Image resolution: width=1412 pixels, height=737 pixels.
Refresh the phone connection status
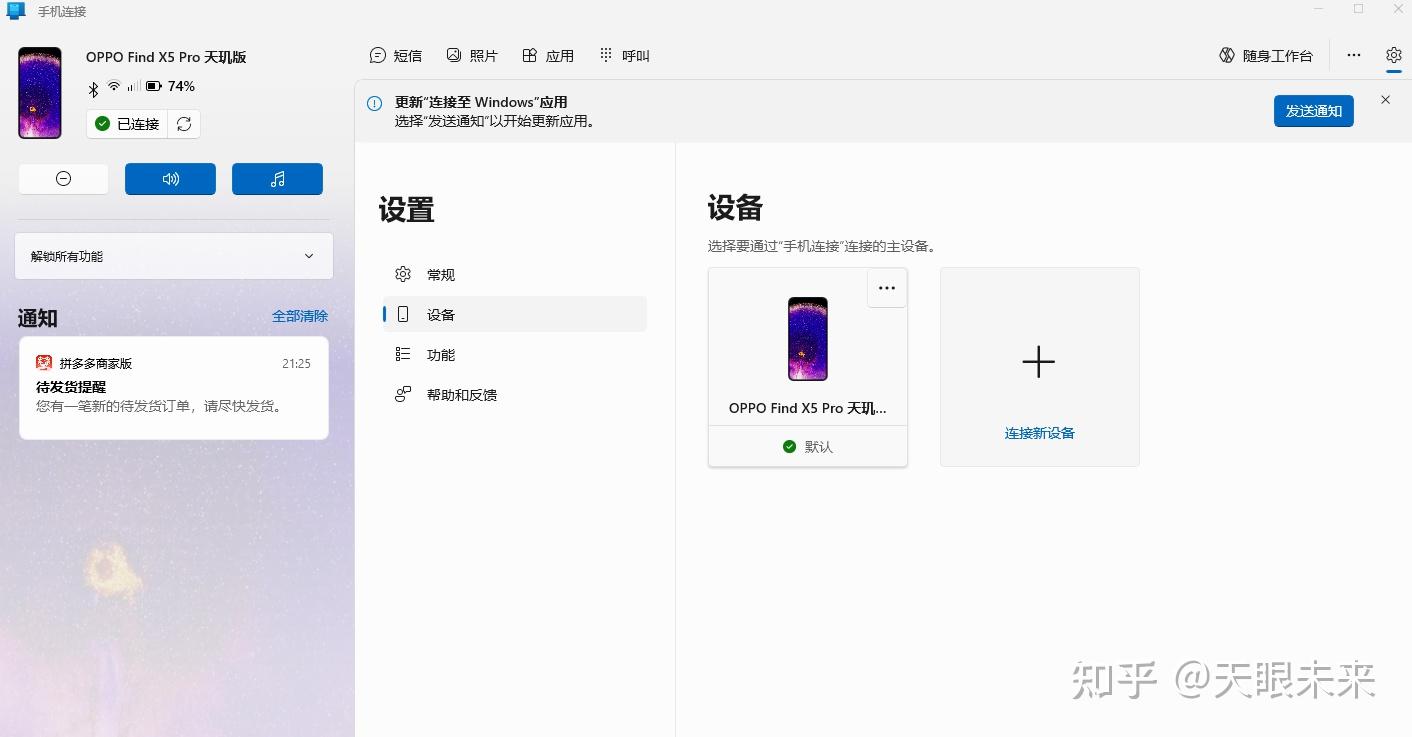pos(184,124)
